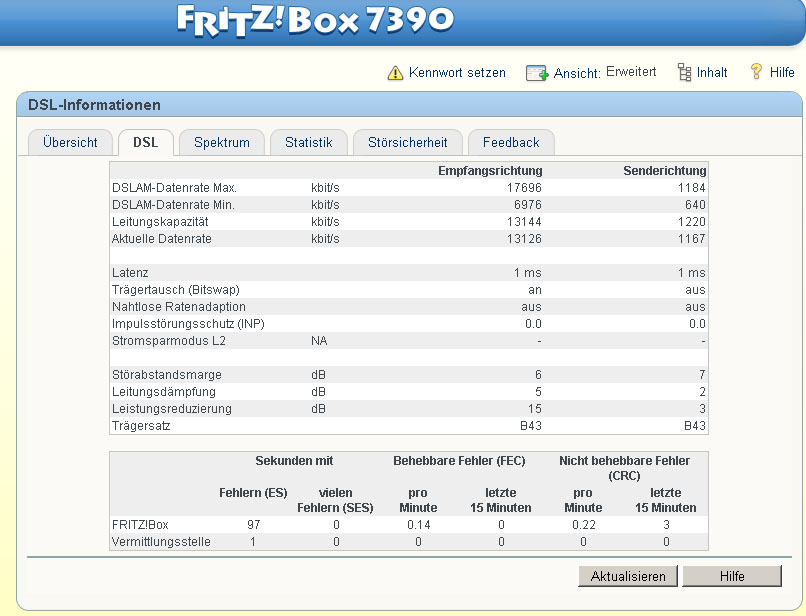Click the Bitswap value 'an'
Viewport: 806px width, 616px height.
(x=535, y=290)
